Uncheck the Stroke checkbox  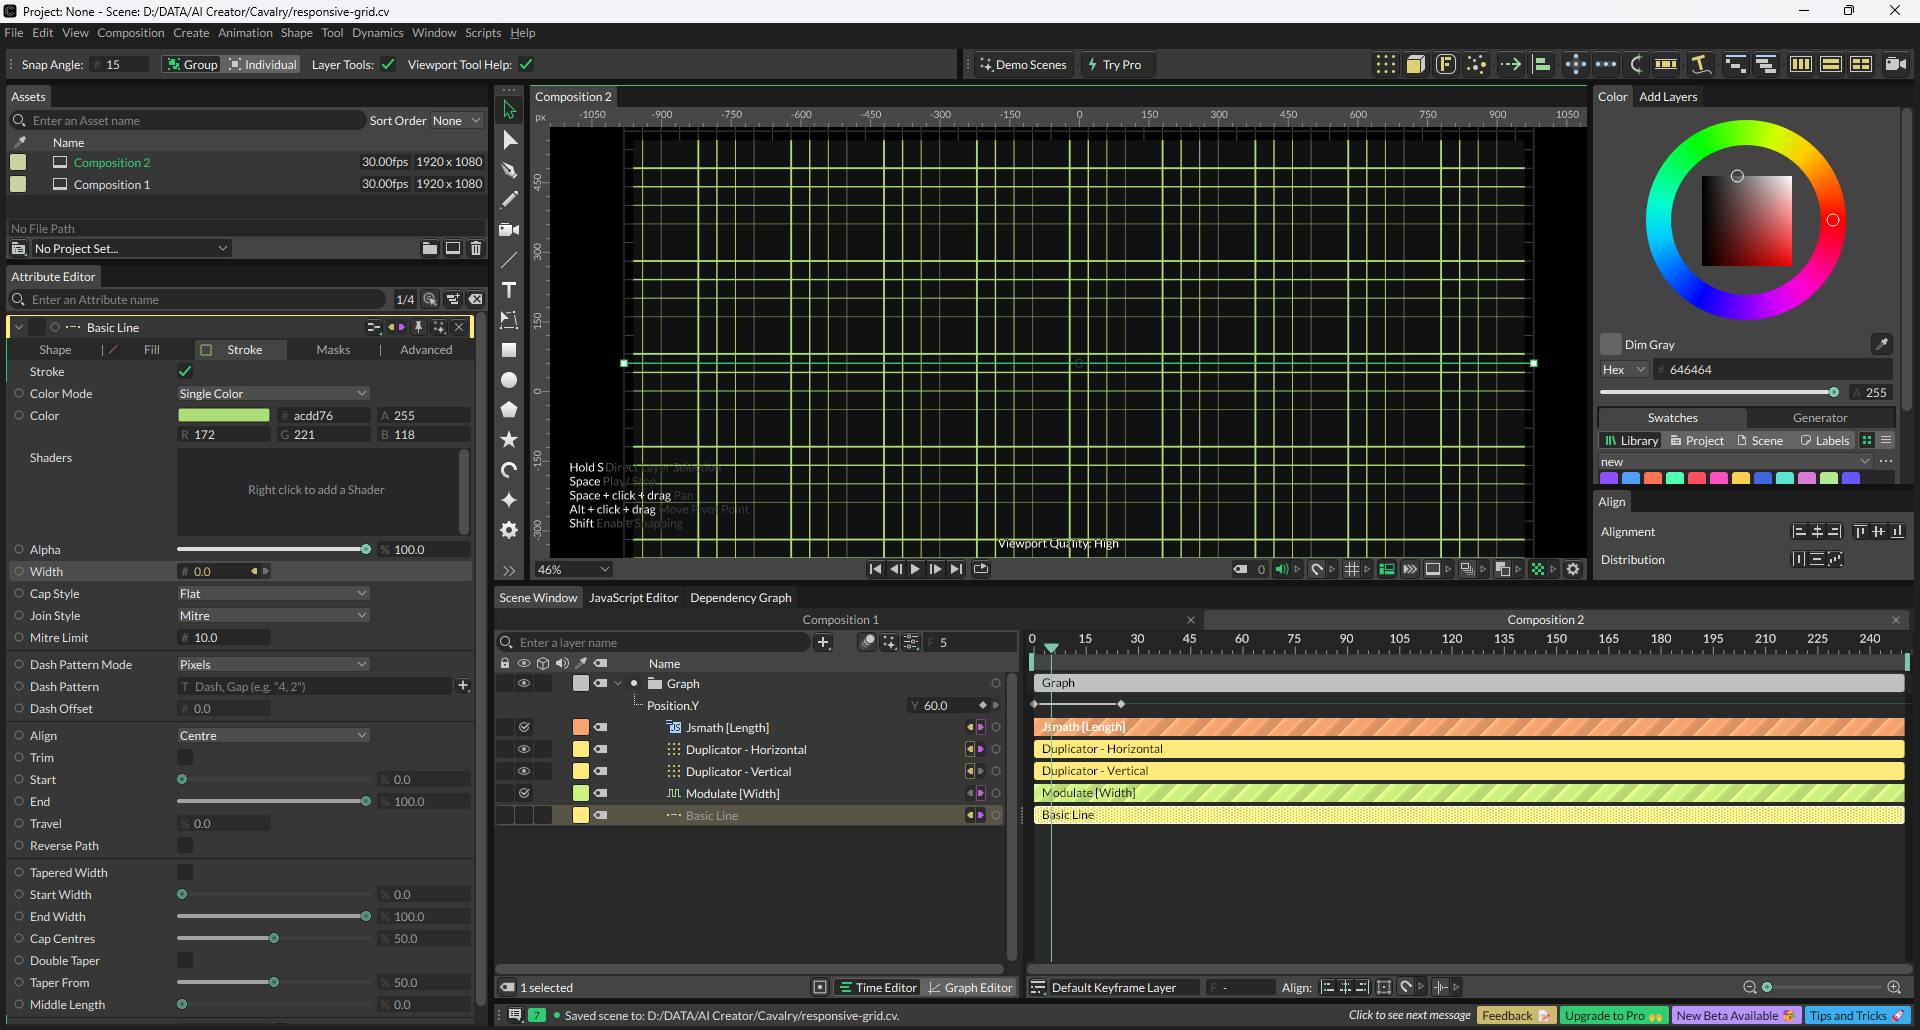pos(185,371)
